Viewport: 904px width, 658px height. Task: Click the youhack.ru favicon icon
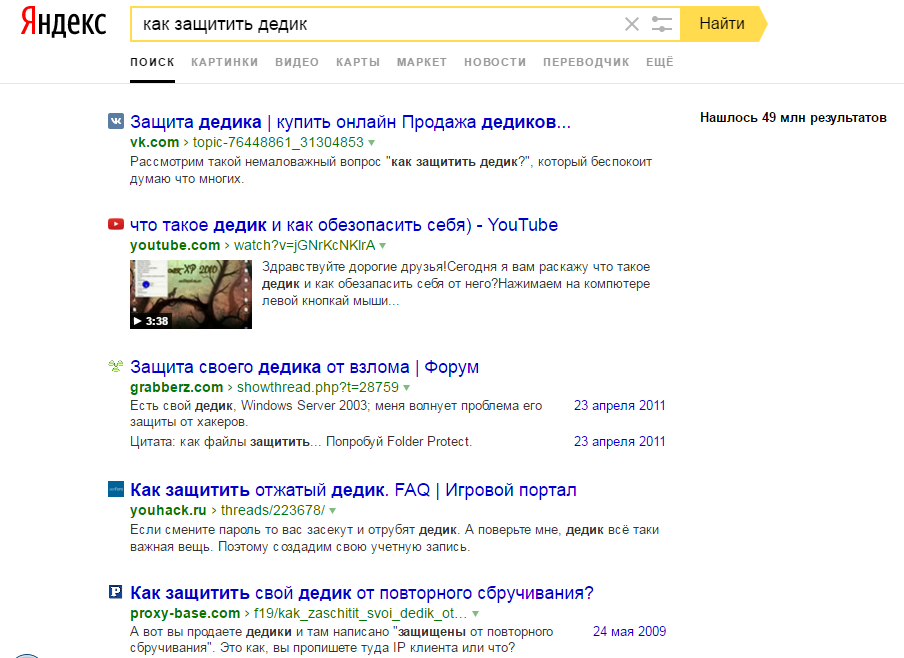(116, 489)
